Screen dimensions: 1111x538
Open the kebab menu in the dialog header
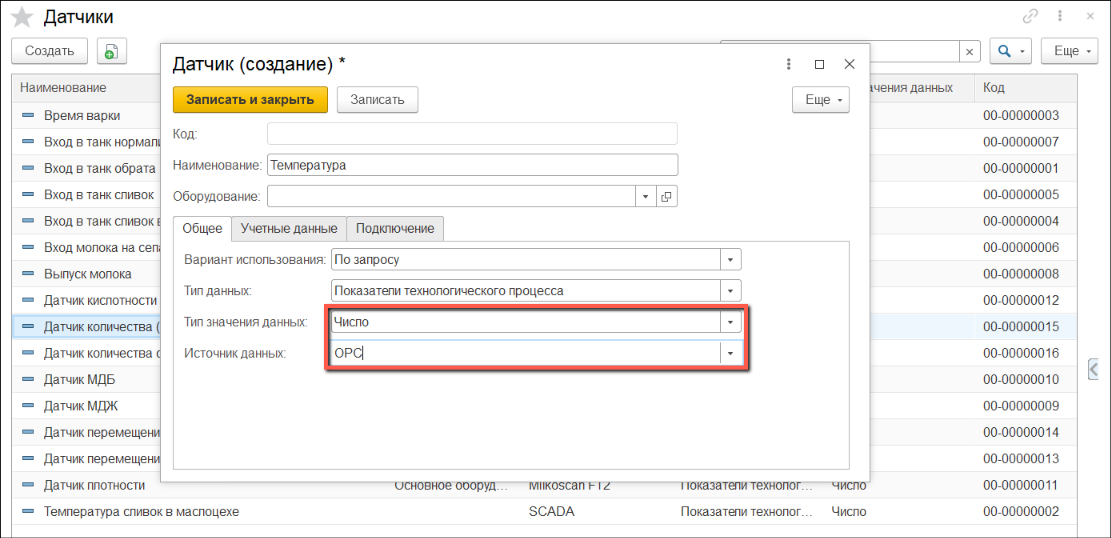coord(789,64)
